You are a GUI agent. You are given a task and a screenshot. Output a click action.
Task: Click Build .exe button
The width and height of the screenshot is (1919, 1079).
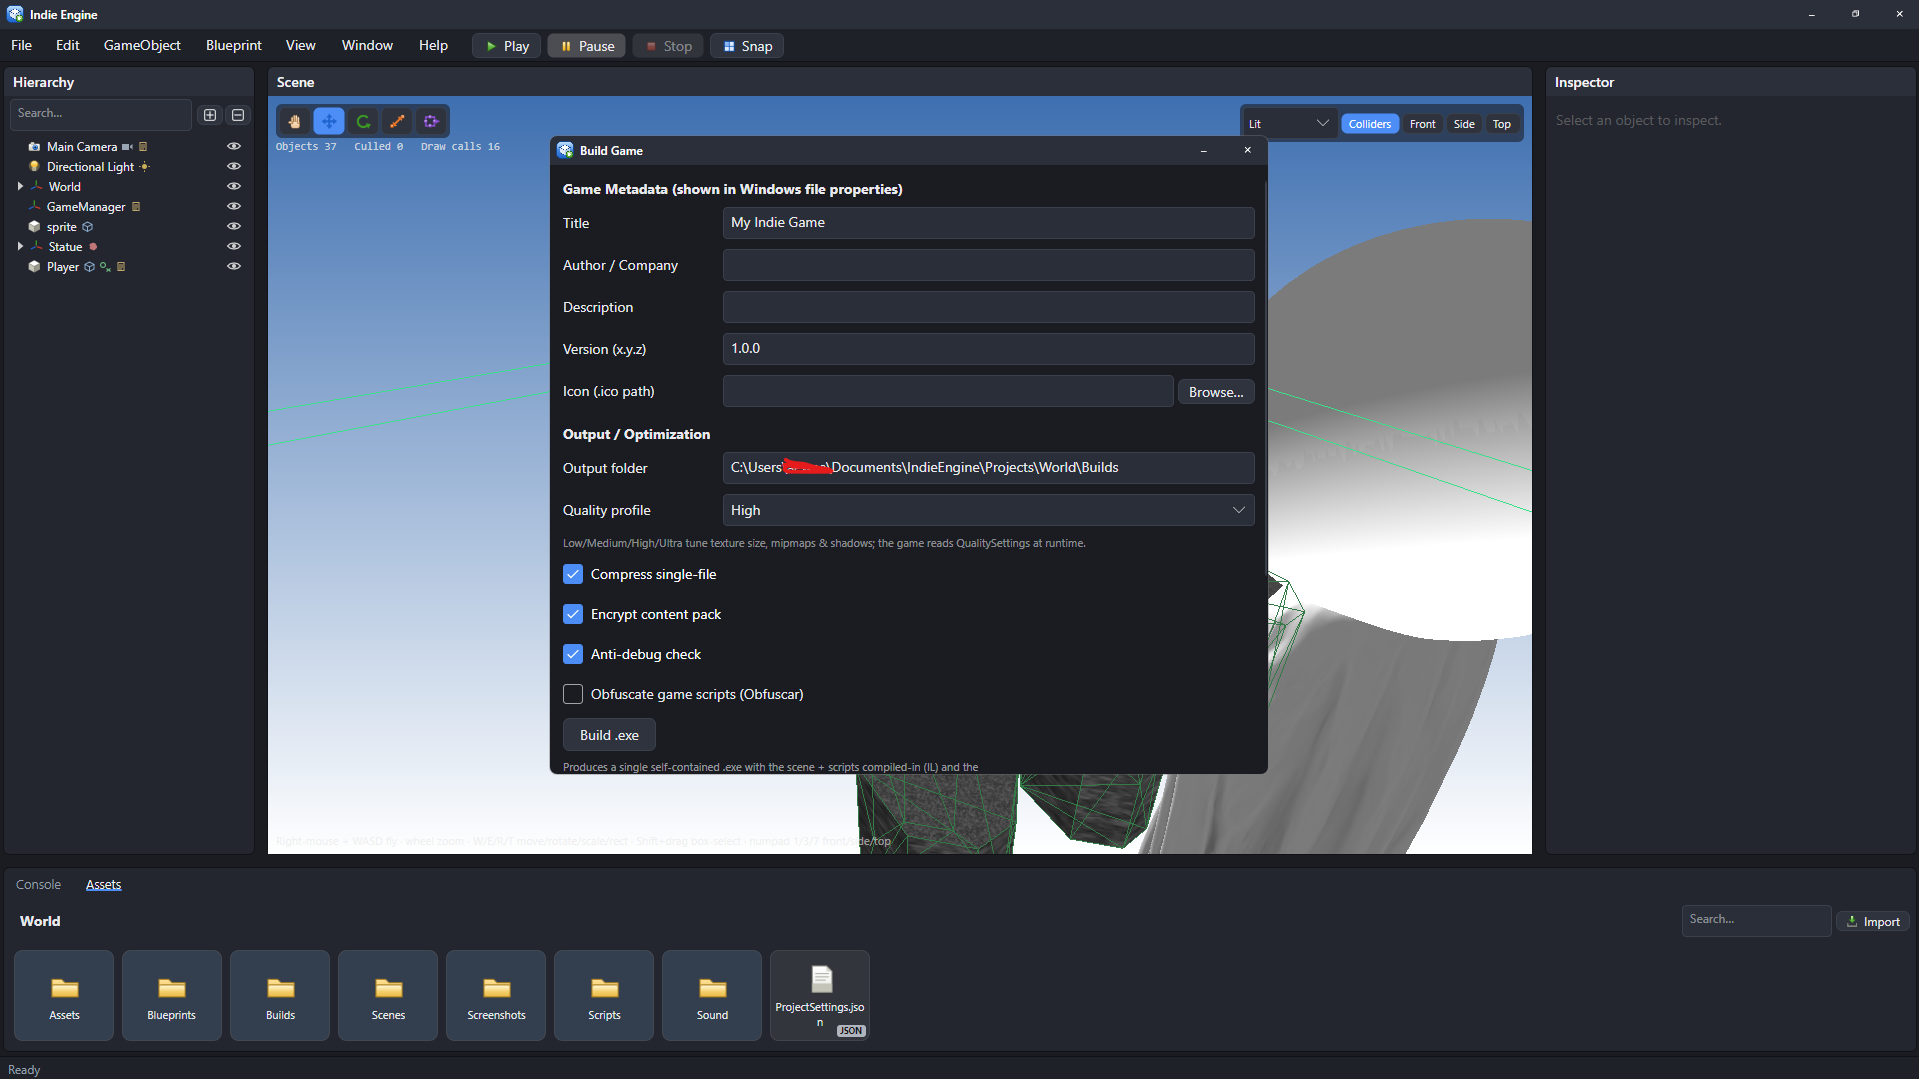[x=609, y=735]
